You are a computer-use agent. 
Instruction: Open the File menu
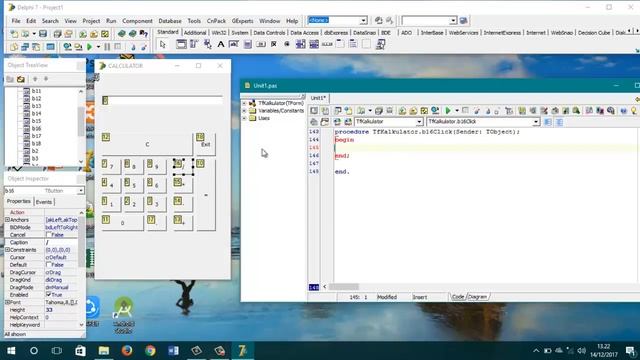(16, 21)
